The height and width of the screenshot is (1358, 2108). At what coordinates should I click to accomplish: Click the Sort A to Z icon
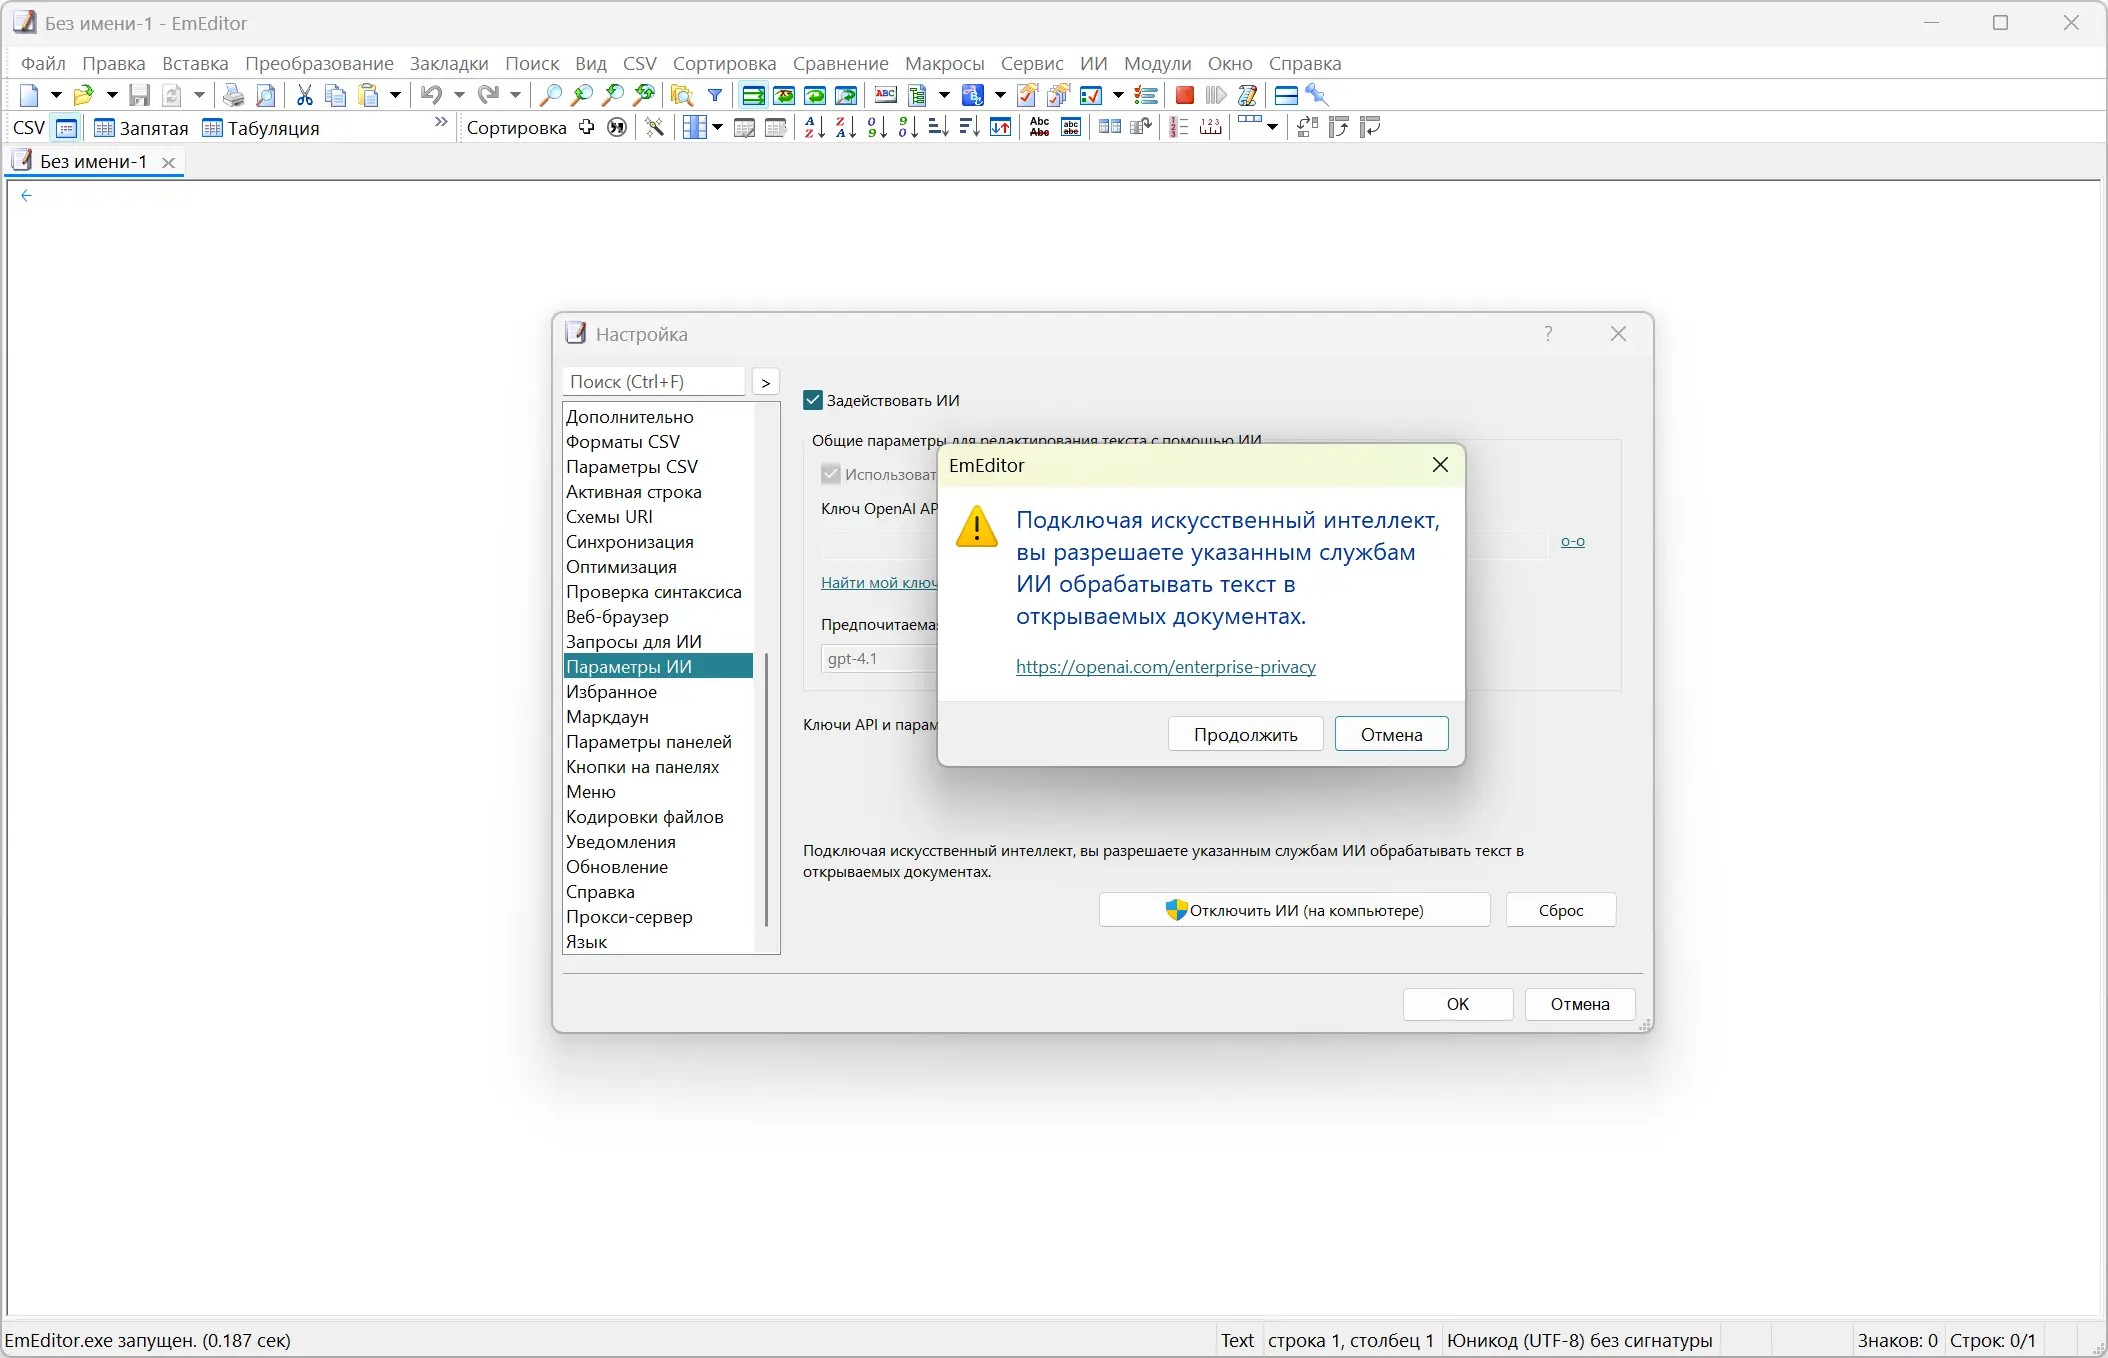tap(814, 128)
